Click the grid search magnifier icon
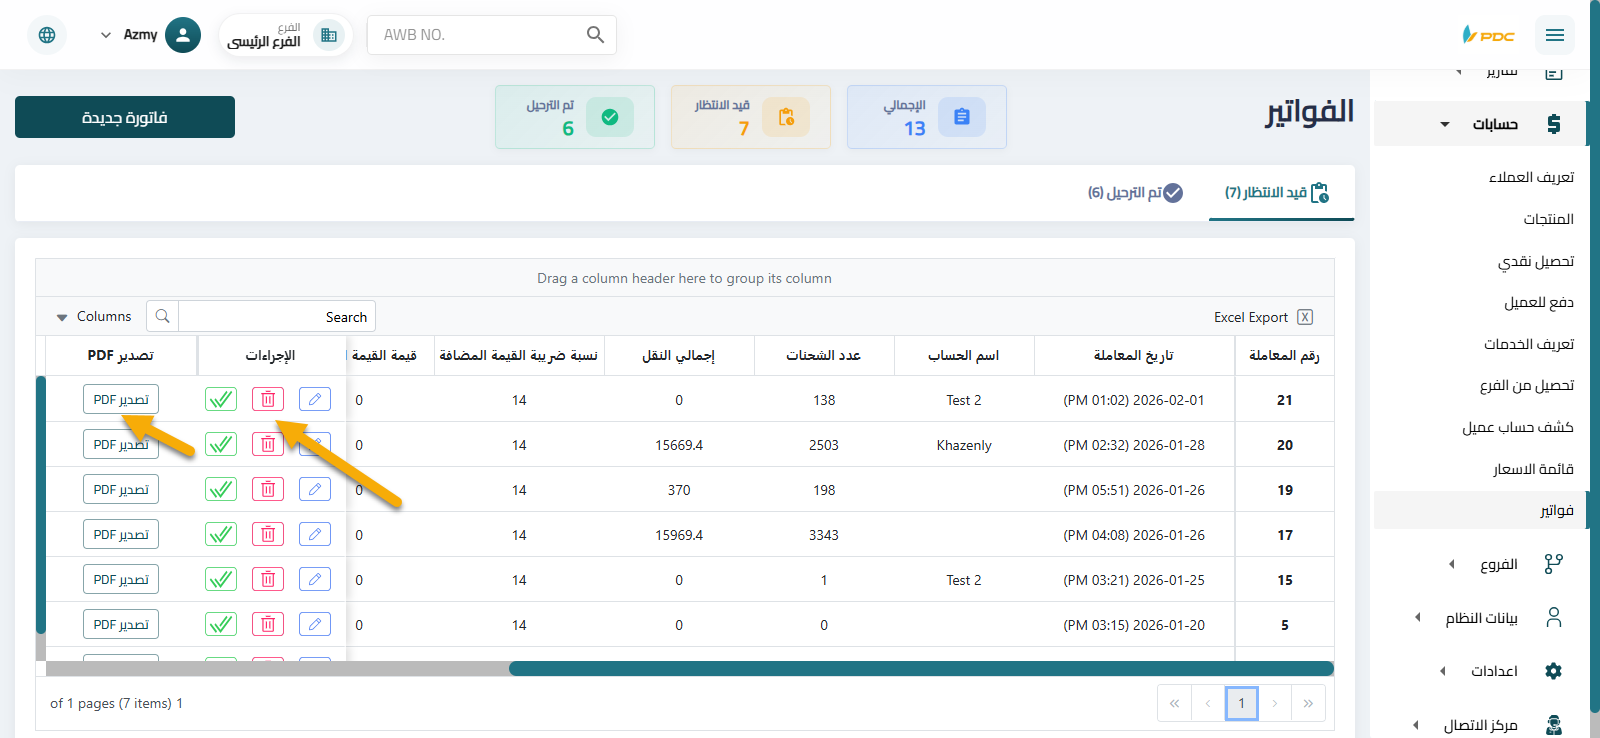1600x738 pixels. (162, 317)
